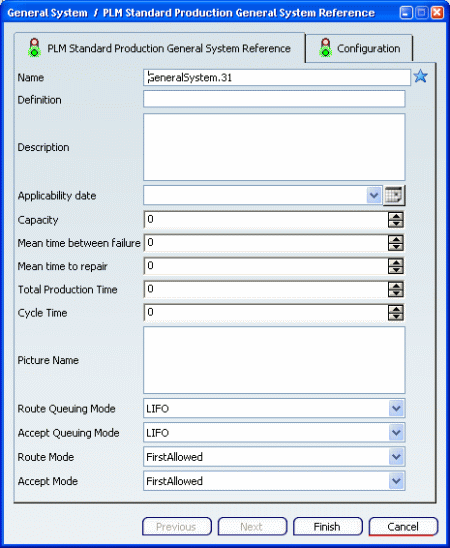
Task: Click the blue star icon beside Name
Action: coord(421,76)
